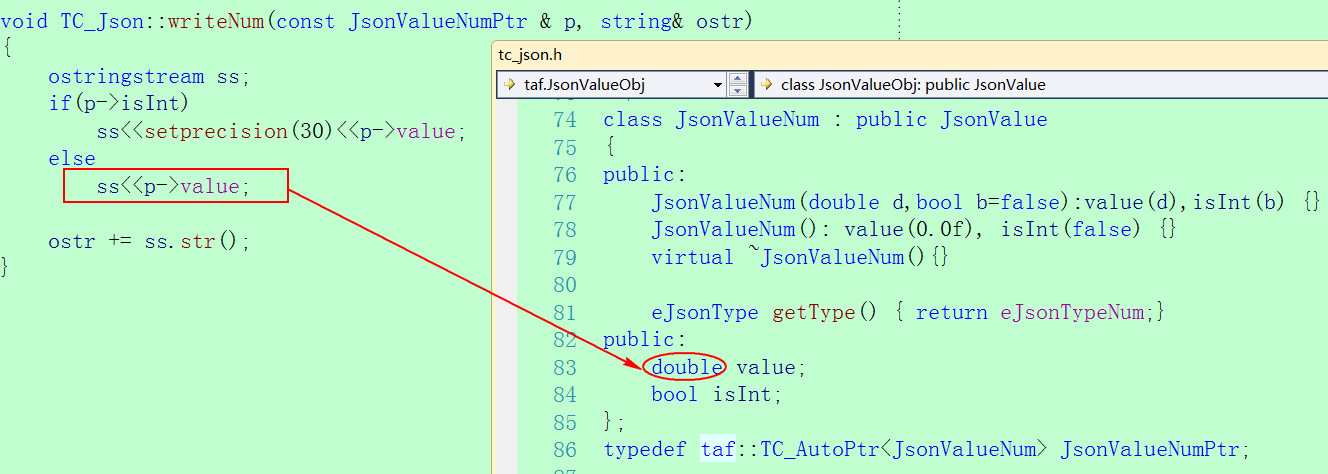Click 'else' keyword in left code
Screen dimensions: 1328x474
72,158
